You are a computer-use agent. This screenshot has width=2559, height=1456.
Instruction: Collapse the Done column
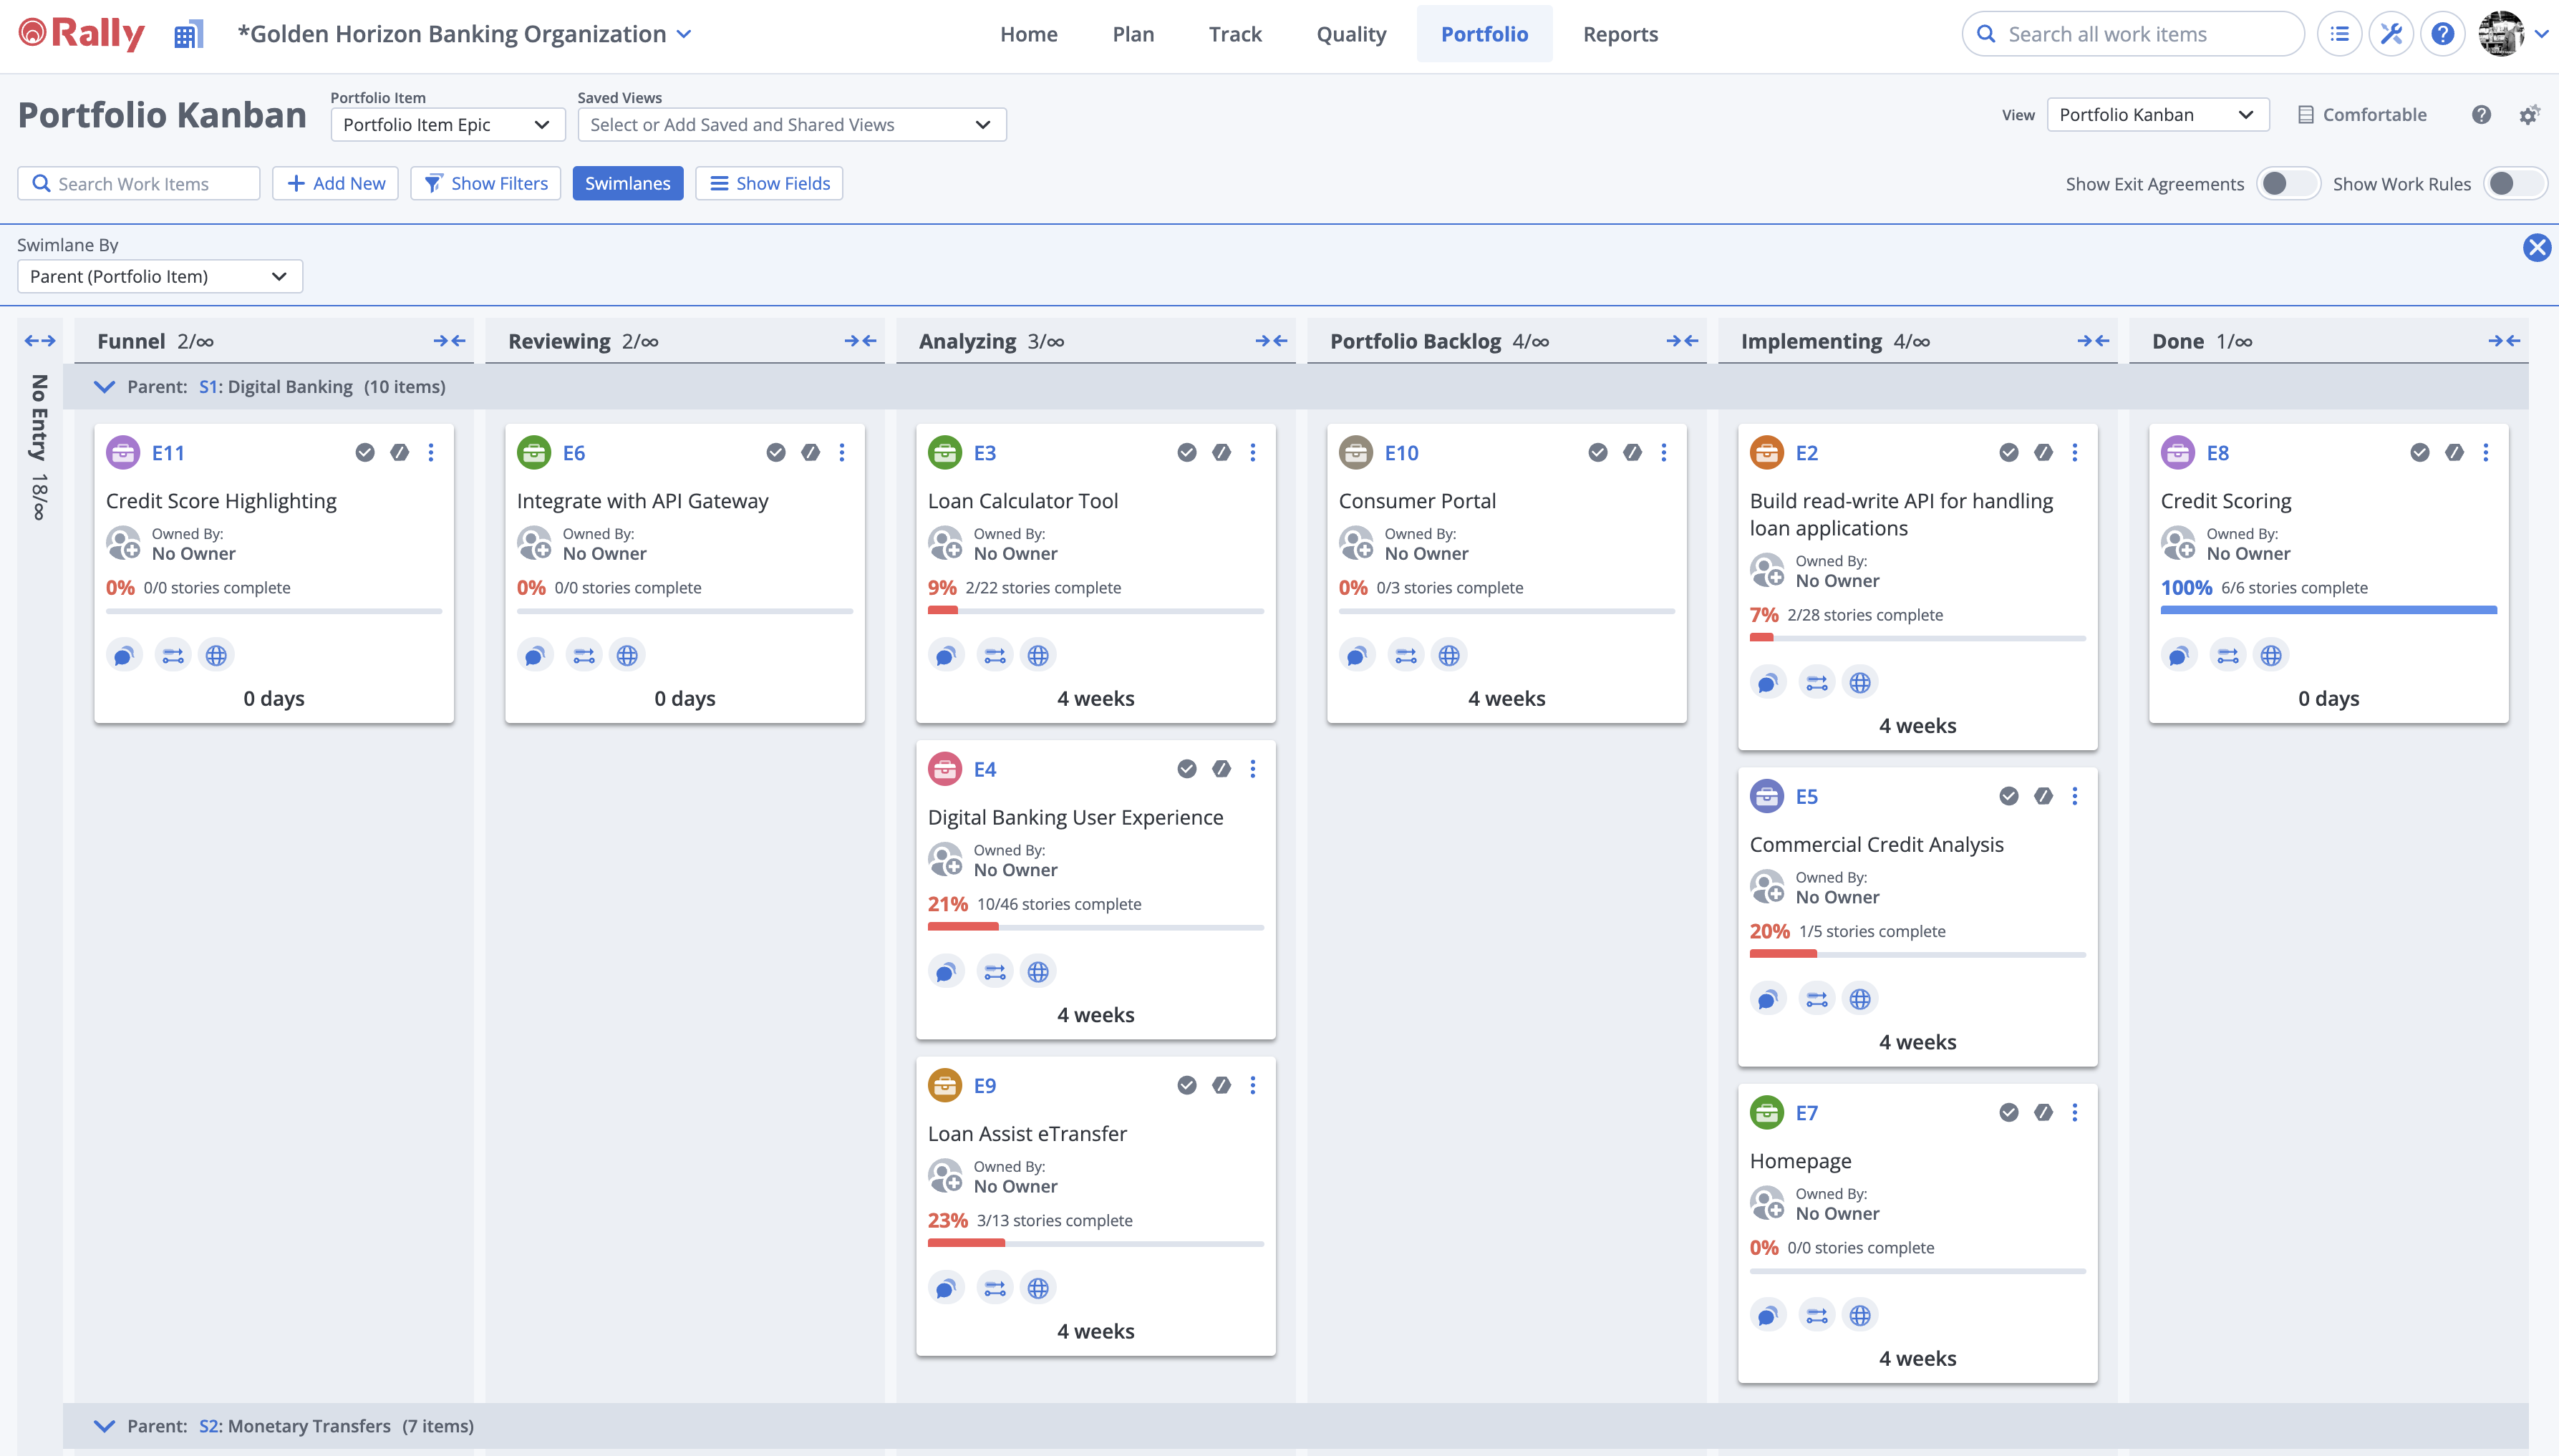tap(2504, 341)
